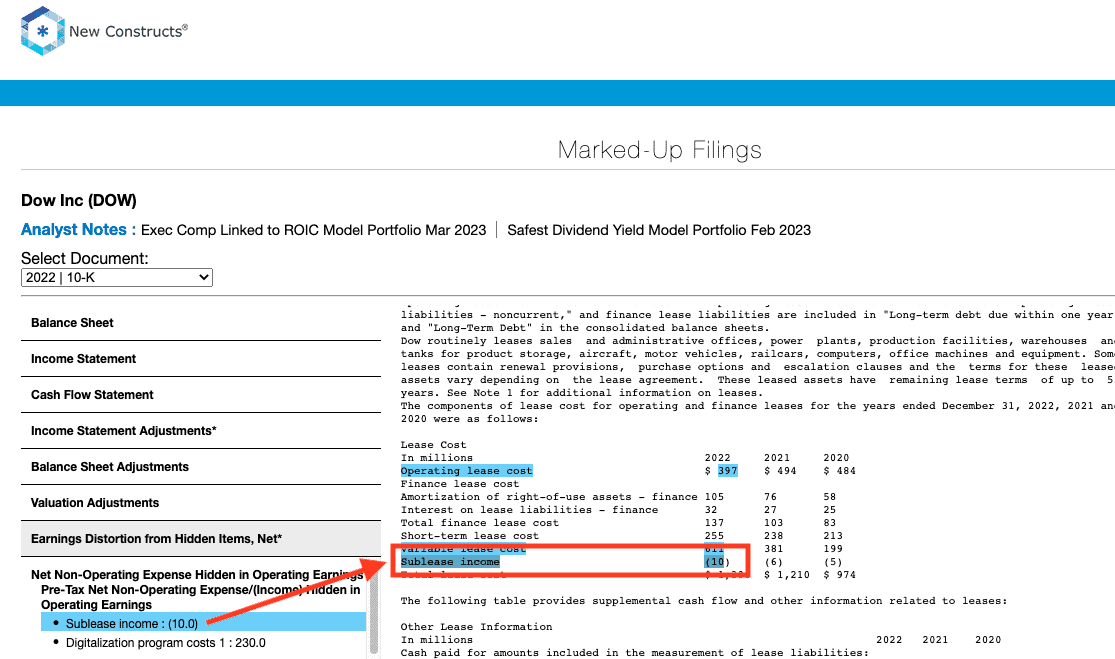The width and height of the screenshot is (1115, 659).
Task: Click the New Constructs brand name text
Action: (x=128, y=31)
